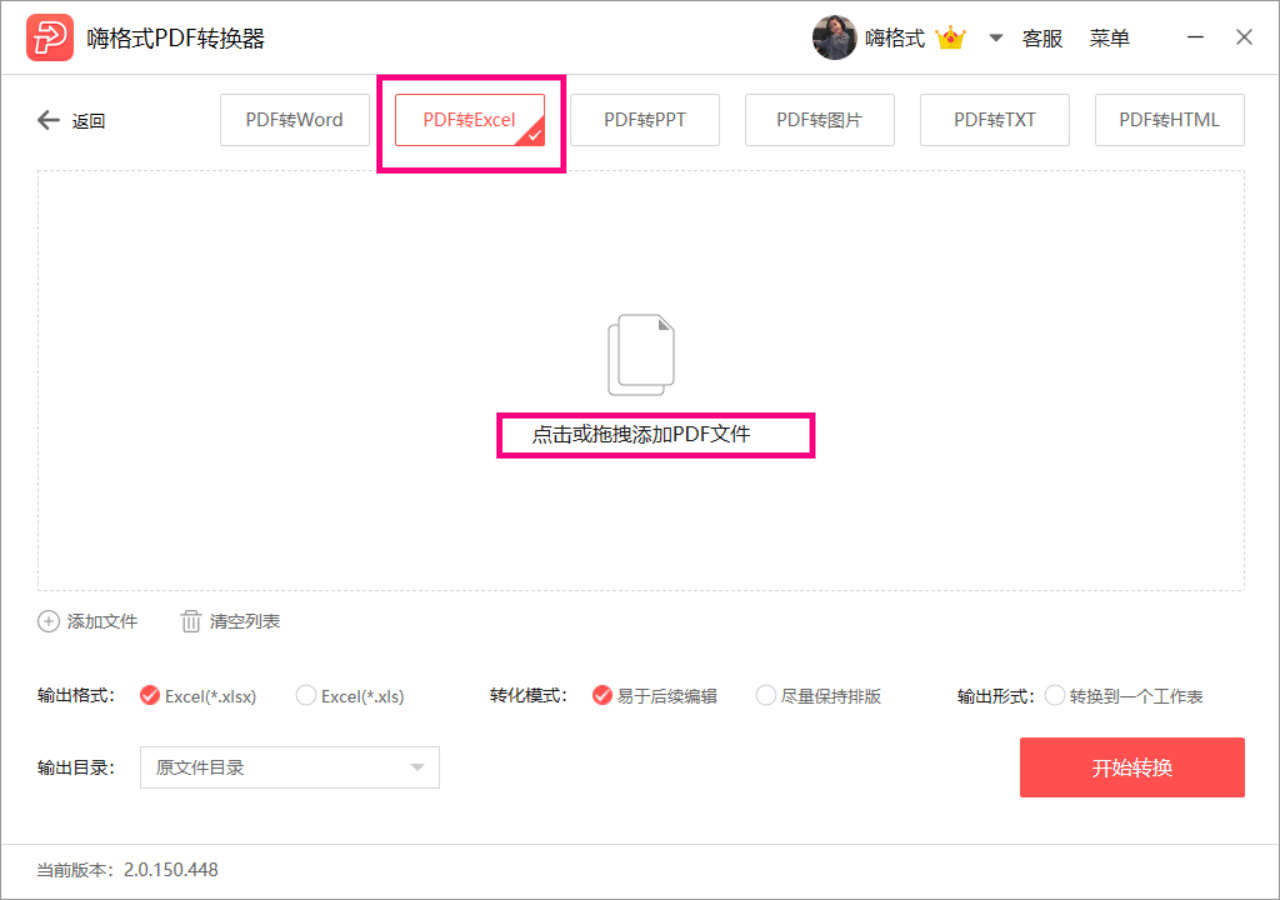Image resolution: width=1280 pixels, height=900 pixels.
Task: Click the 嗨格式PDF转换器 app logo icon
Action: [x=50, y=38]
